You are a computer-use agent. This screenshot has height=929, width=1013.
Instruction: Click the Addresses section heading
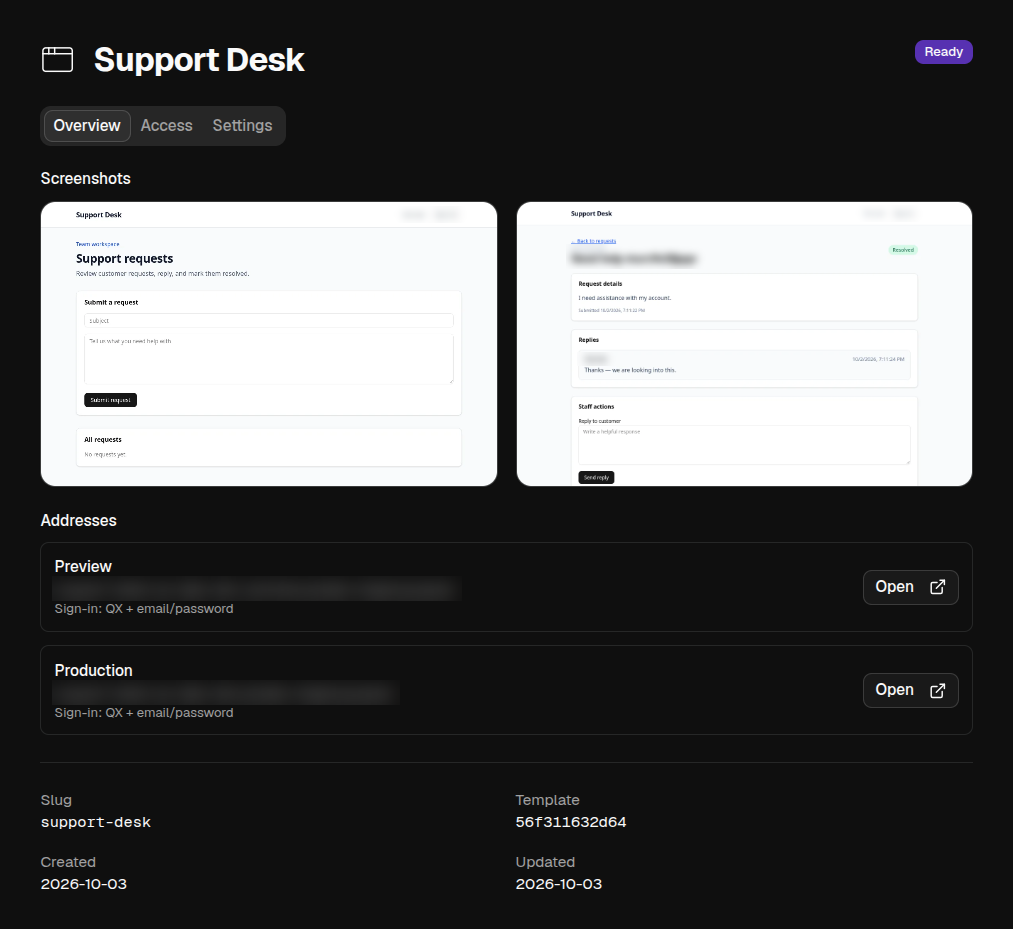click(x=78, y=520)
